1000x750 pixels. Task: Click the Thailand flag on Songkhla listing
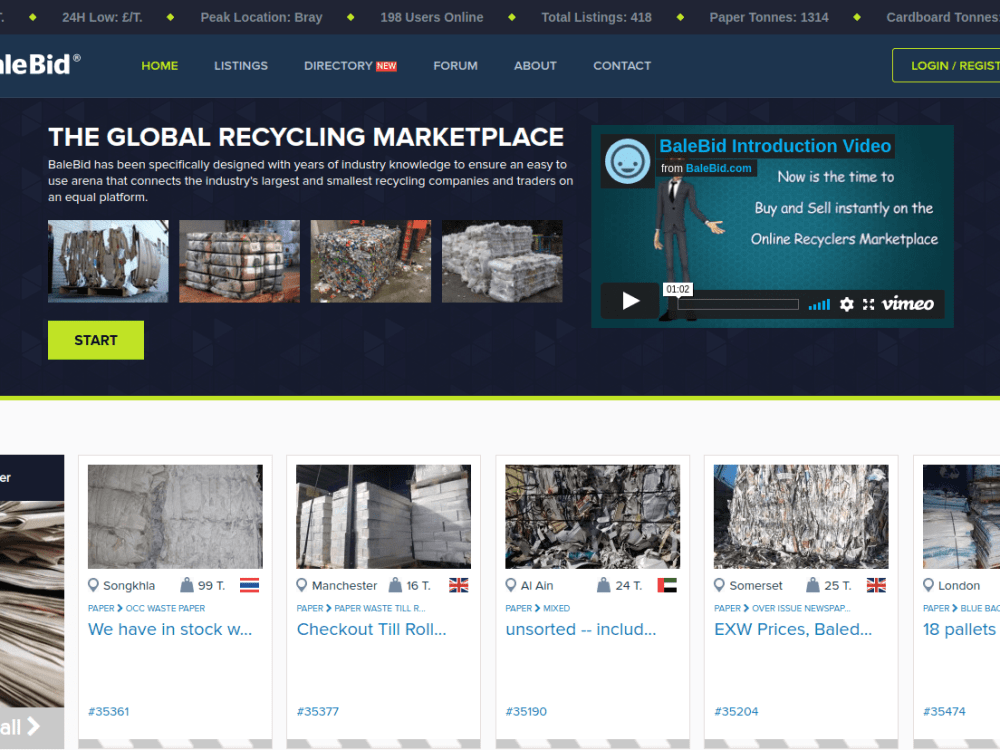(x=249, y=585)
